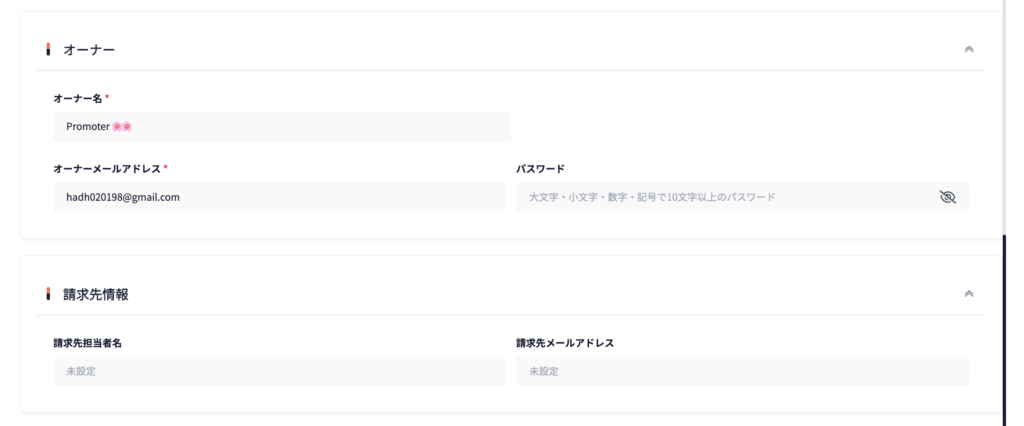Click the オーナーメールアドレス field label

(106, 168)
